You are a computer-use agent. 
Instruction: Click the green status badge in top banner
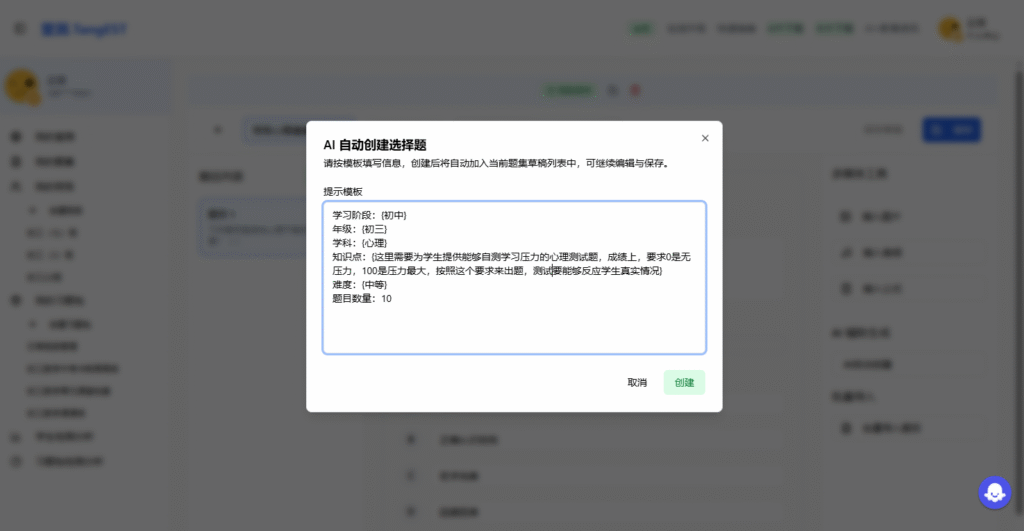568,90
